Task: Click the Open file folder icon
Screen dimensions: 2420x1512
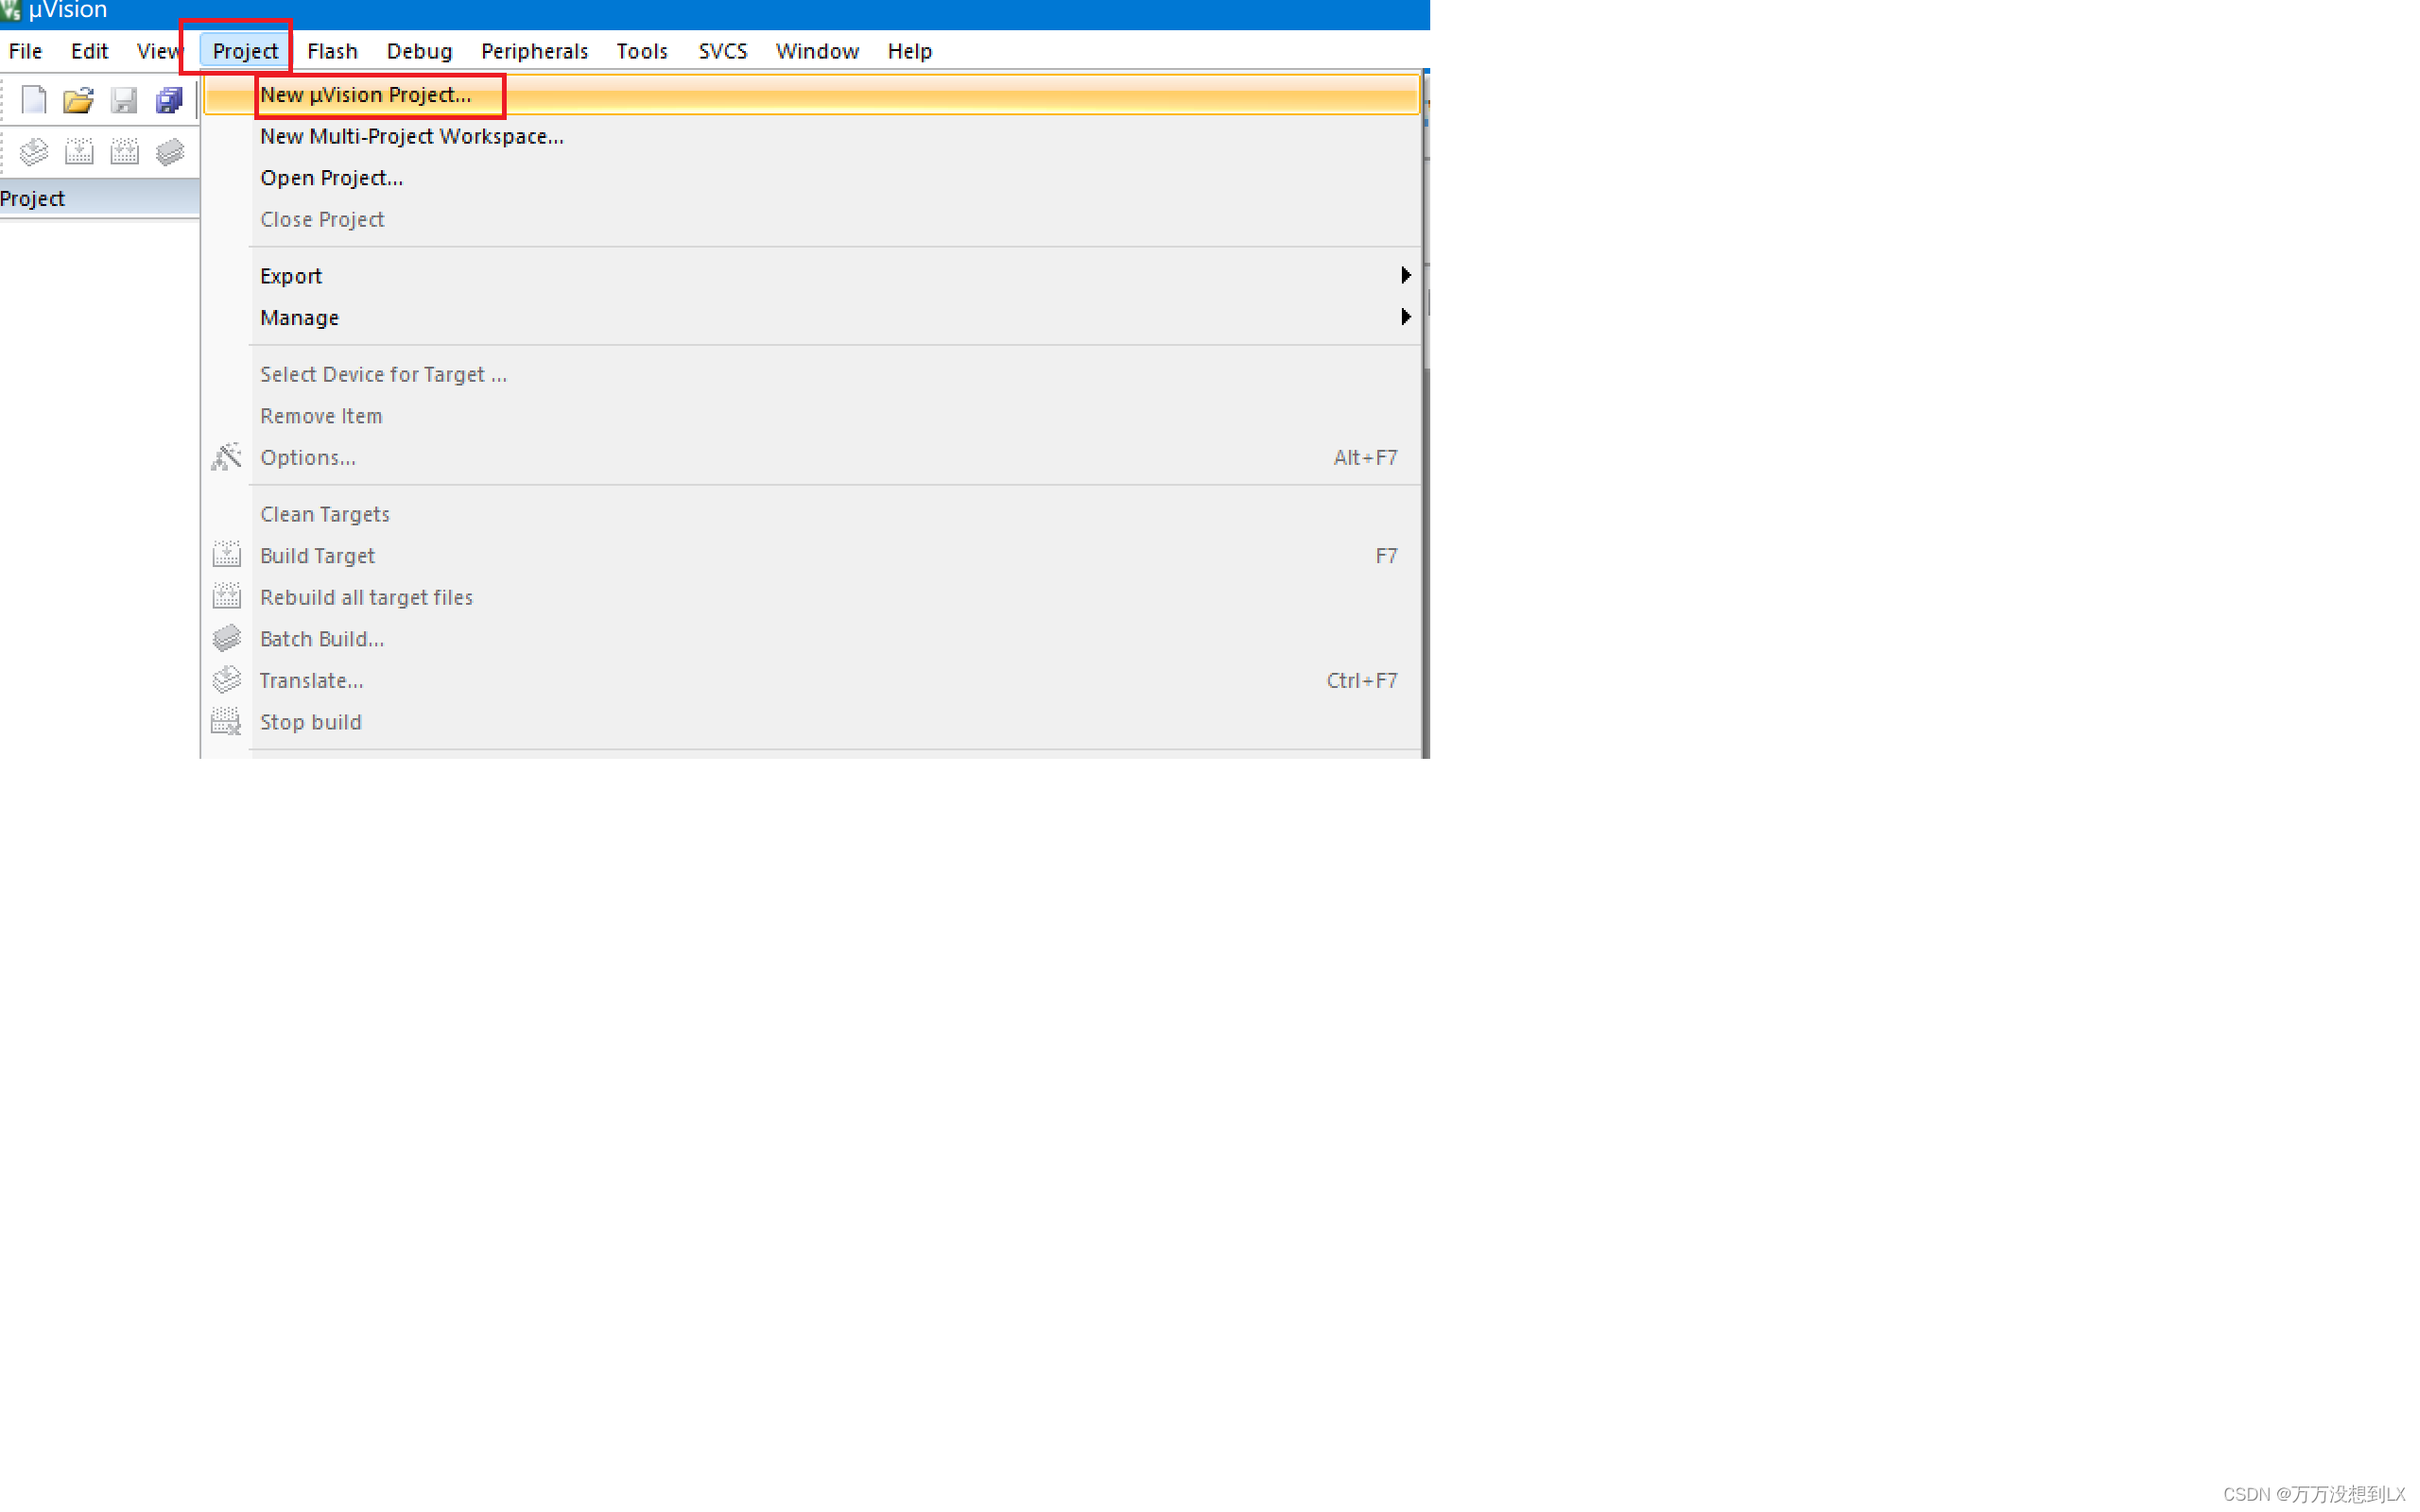Action: click(x=78, y=100)
